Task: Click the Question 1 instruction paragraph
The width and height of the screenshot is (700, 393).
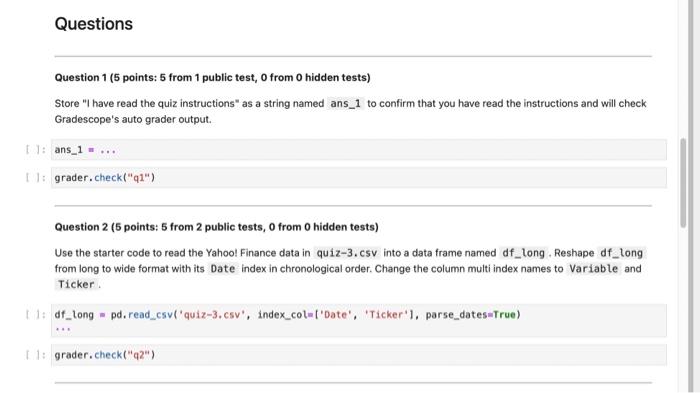Action: click(350, 111)
